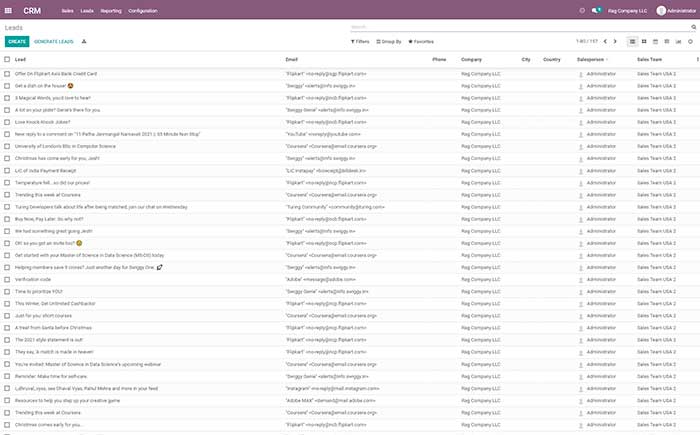
Task: Open the Reporting menu
Action: coord(111,11)
